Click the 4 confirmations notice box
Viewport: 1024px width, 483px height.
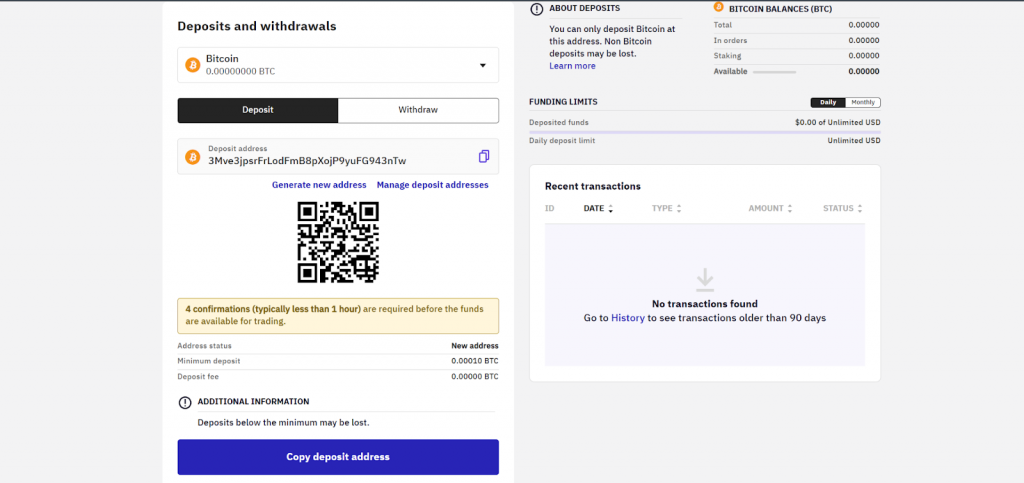[x=338, y=316]
